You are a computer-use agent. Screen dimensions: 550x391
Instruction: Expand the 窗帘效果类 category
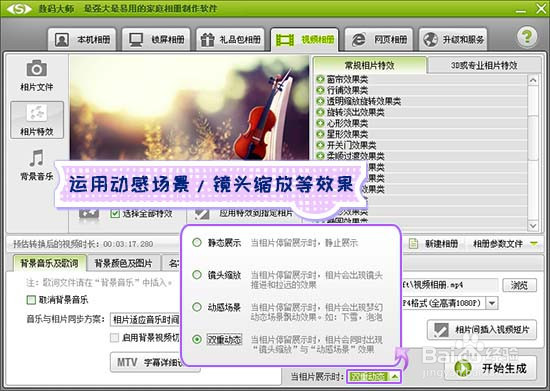pos(320,79)
